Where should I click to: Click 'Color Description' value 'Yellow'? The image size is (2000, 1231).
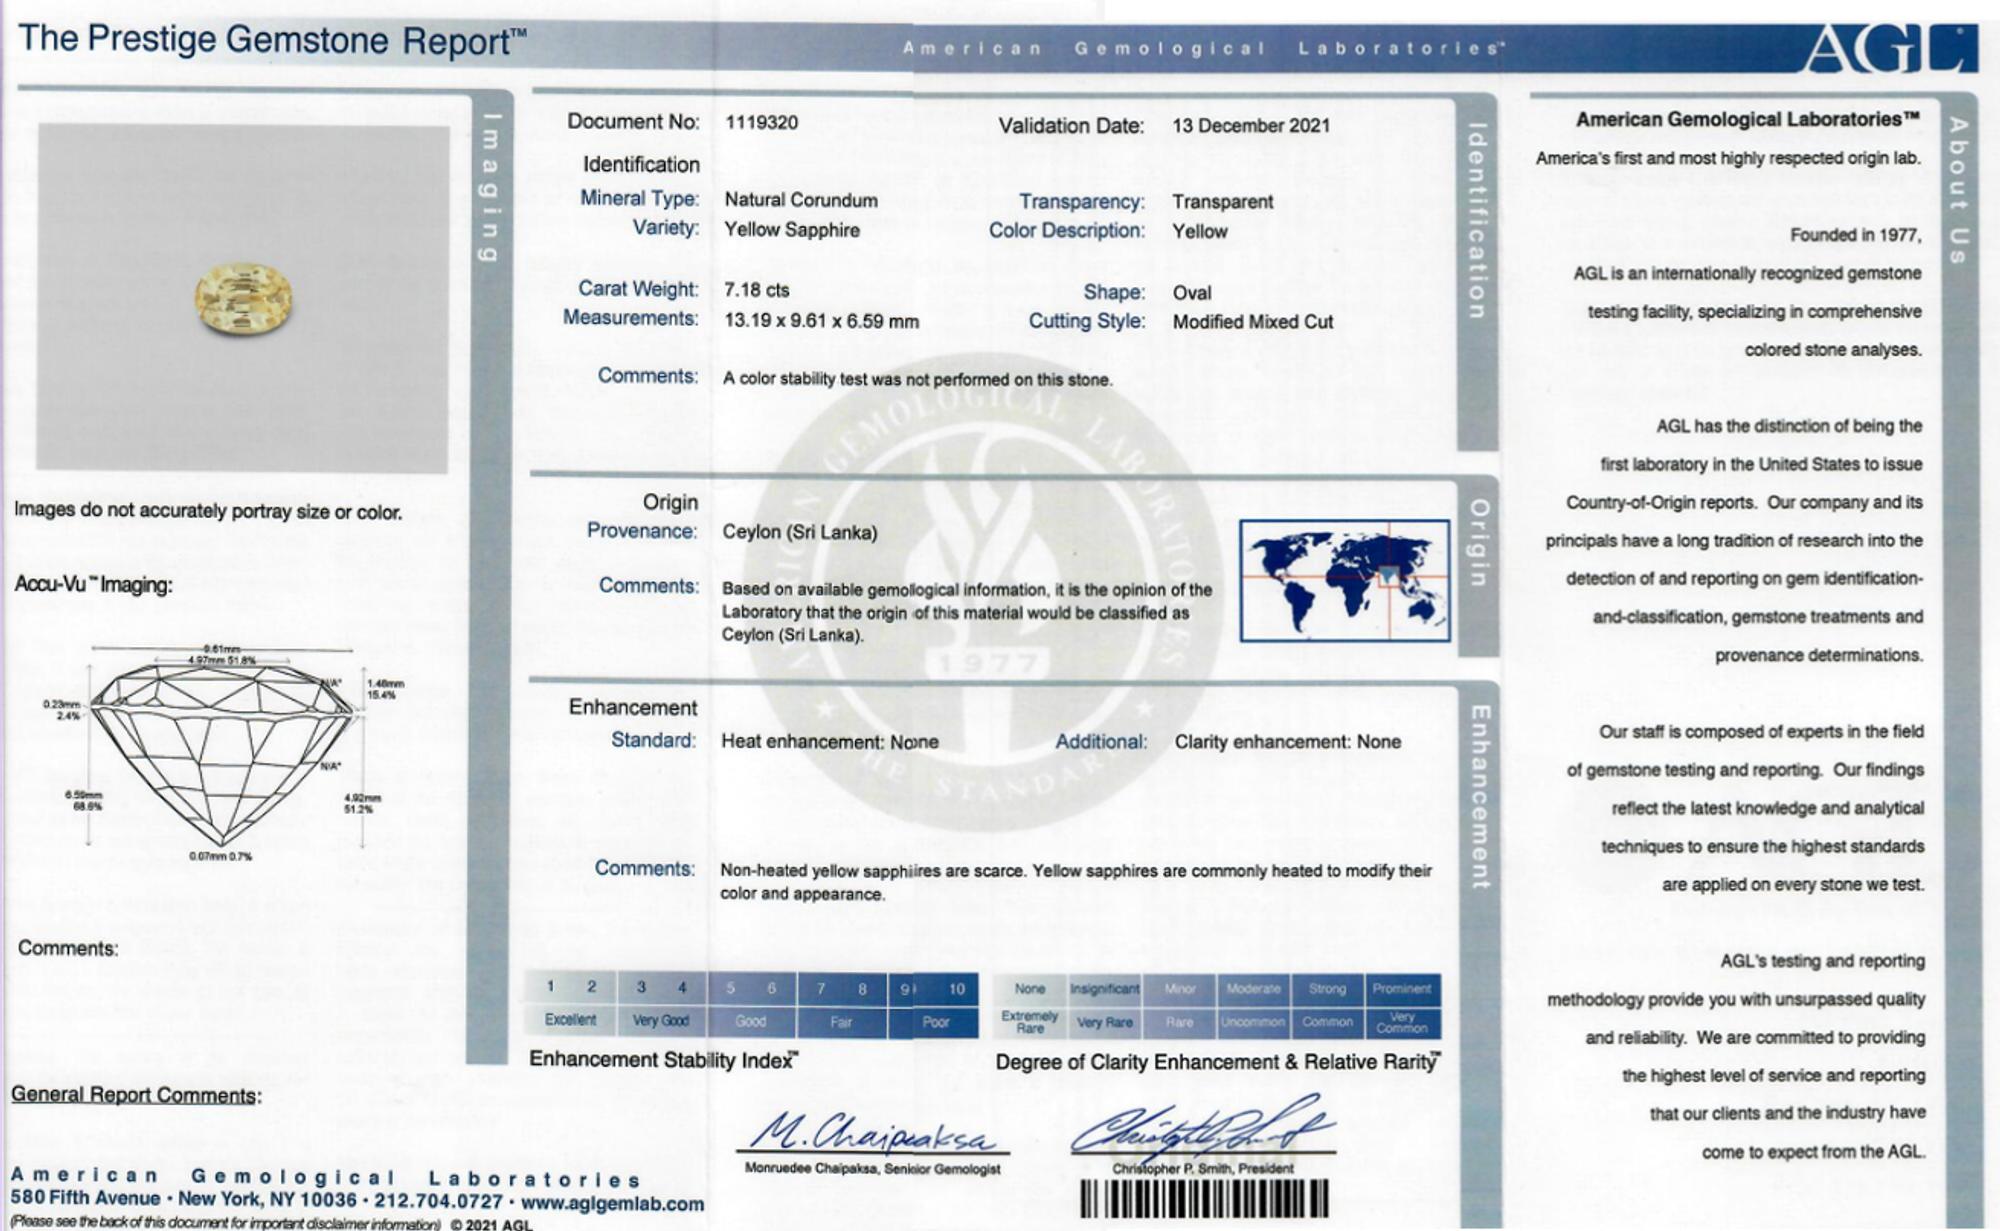point(1200,232)
